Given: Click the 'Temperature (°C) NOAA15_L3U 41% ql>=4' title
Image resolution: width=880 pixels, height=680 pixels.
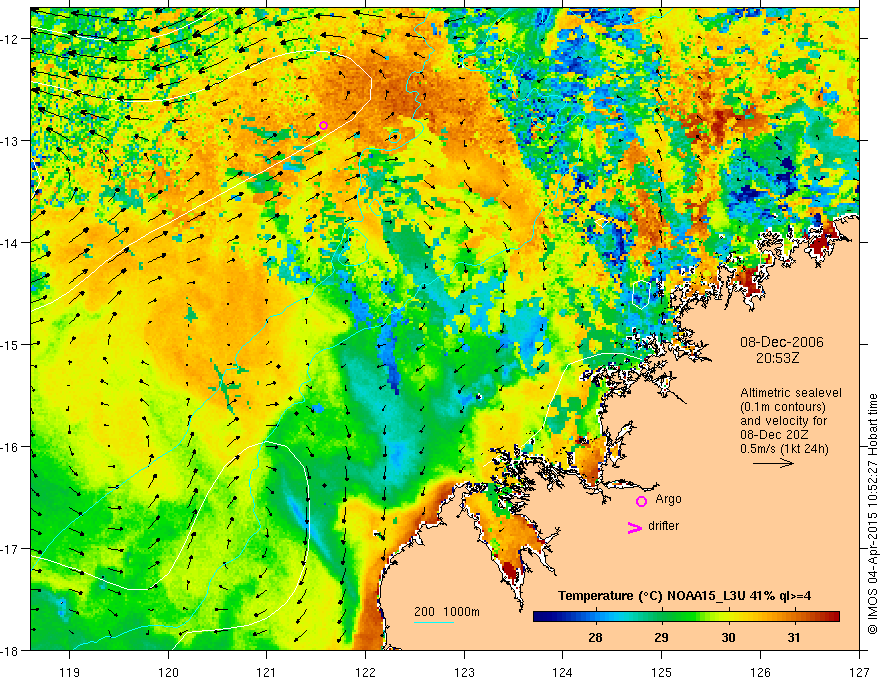Looking at the screenshot, I should pos(684,595).
